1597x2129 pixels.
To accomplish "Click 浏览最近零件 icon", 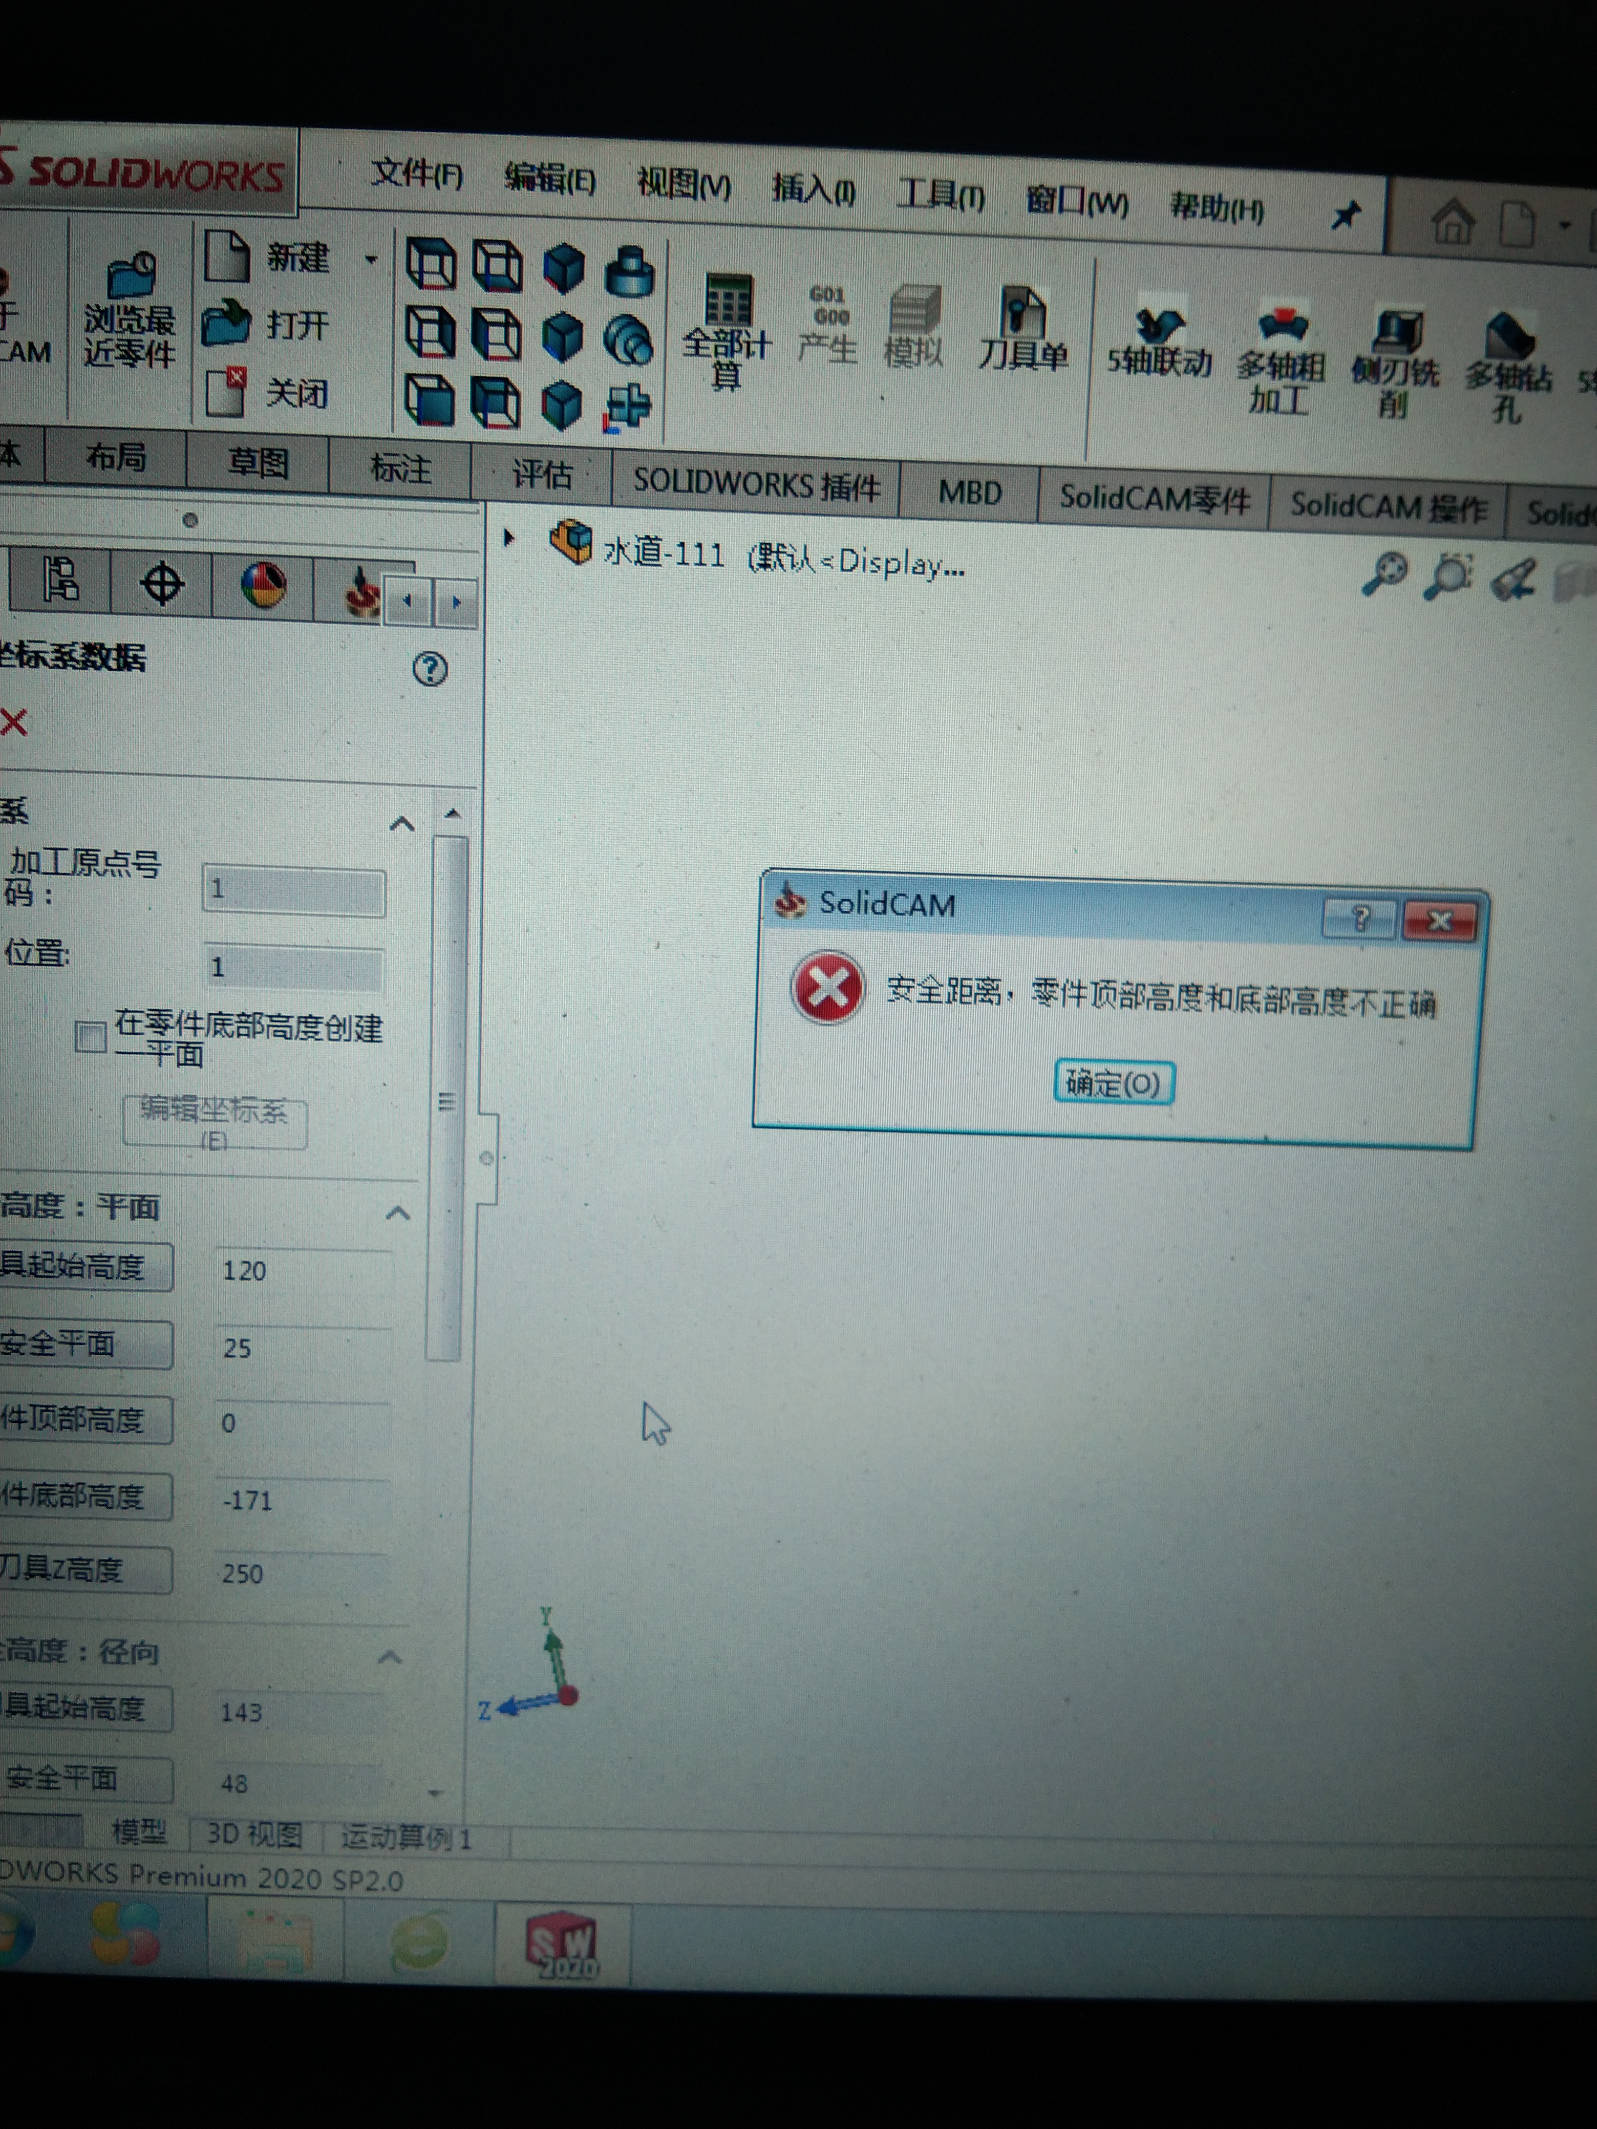I will click(130, 311).
